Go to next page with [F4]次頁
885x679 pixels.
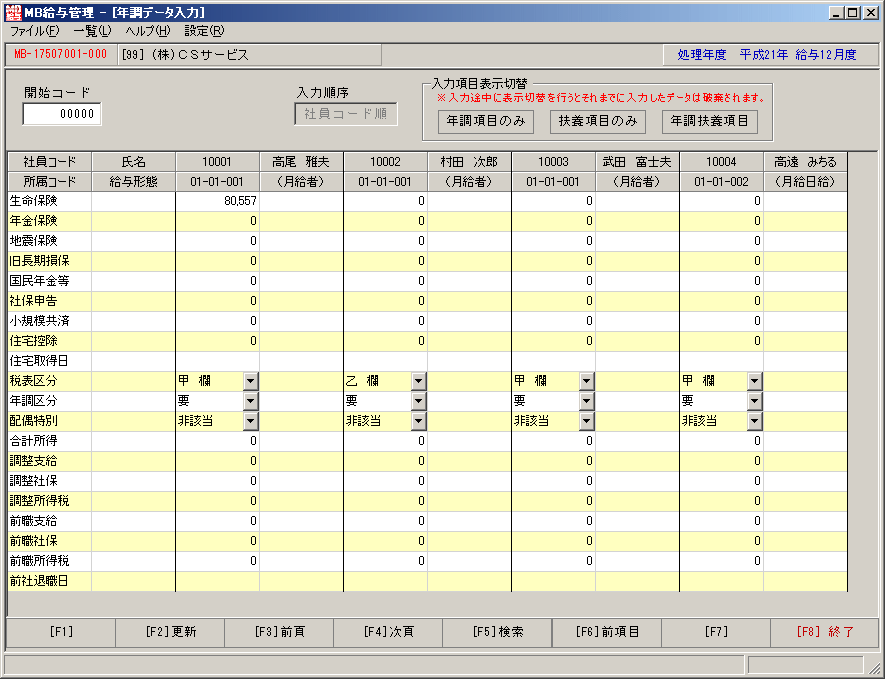pyautogui.click(x=388, y=632)
